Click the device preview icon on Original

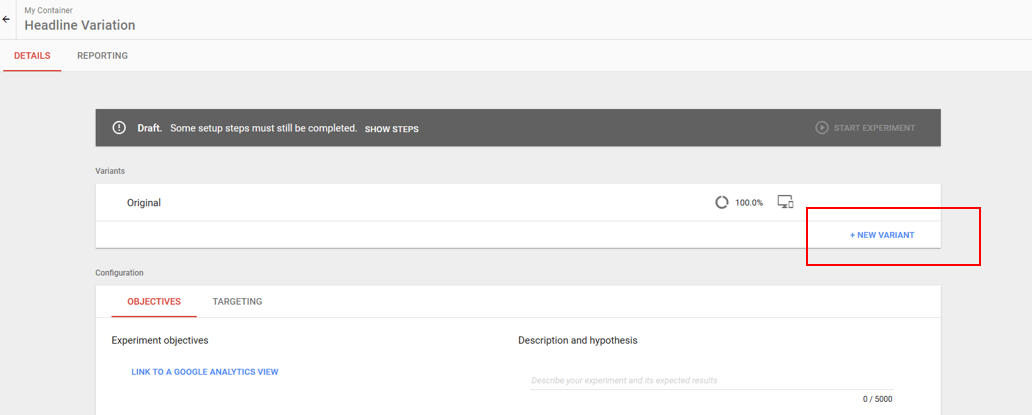pos(785,202)
